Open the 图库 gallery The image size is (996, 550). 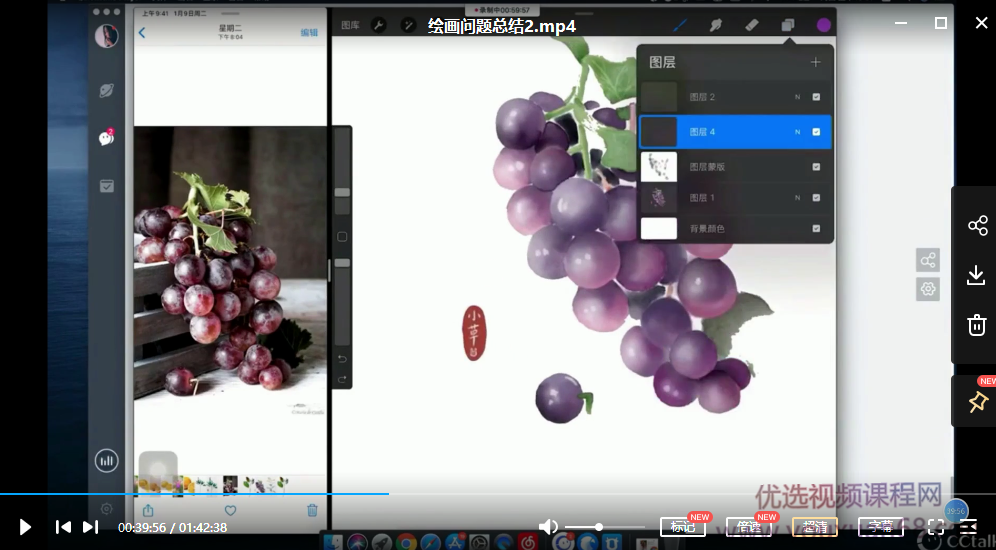point(350,25)
